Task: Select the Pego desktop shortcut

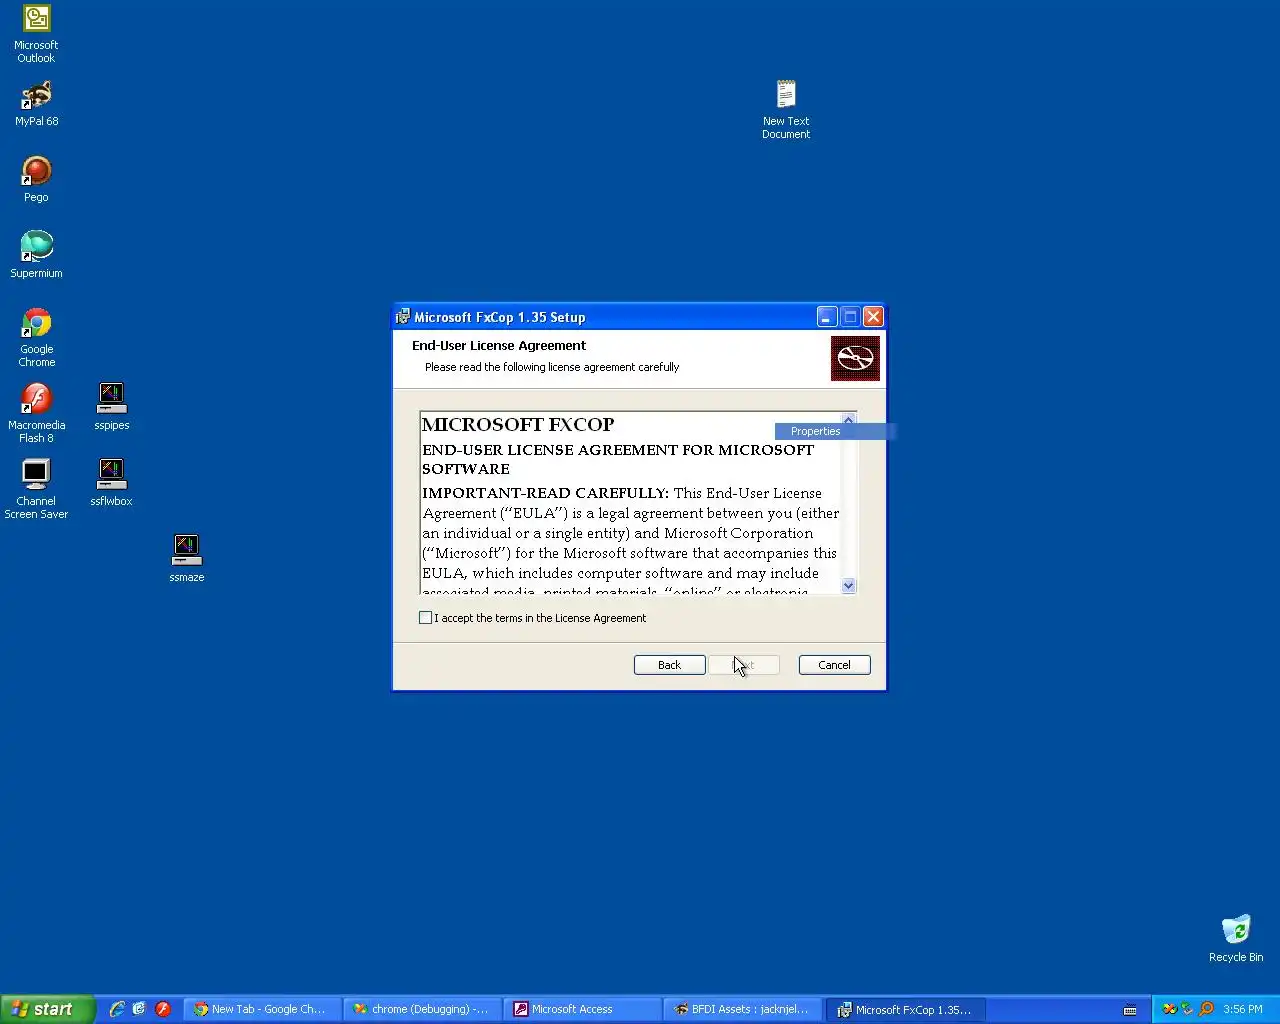Action: (36, 180)
